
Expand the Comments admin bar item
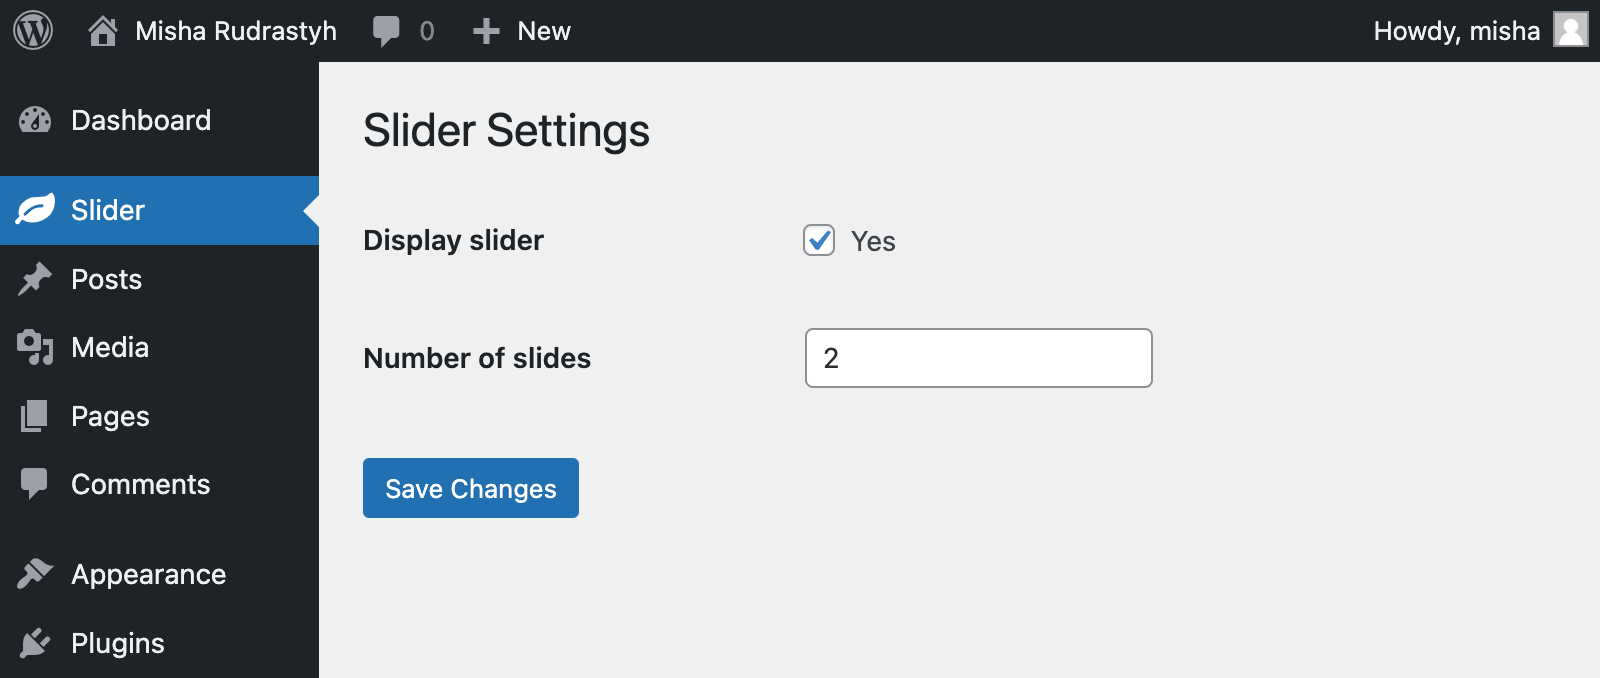click(400, 30)
